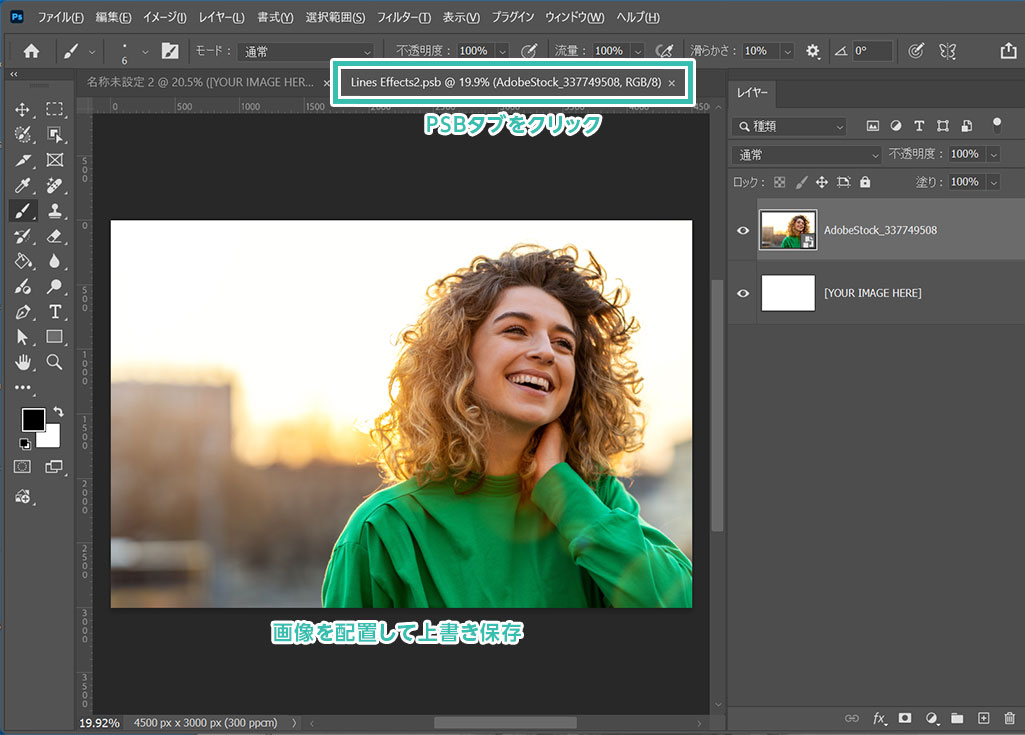Expand the layer filter type dropdown
1025x735 pixels.
[x=790, y=126]
